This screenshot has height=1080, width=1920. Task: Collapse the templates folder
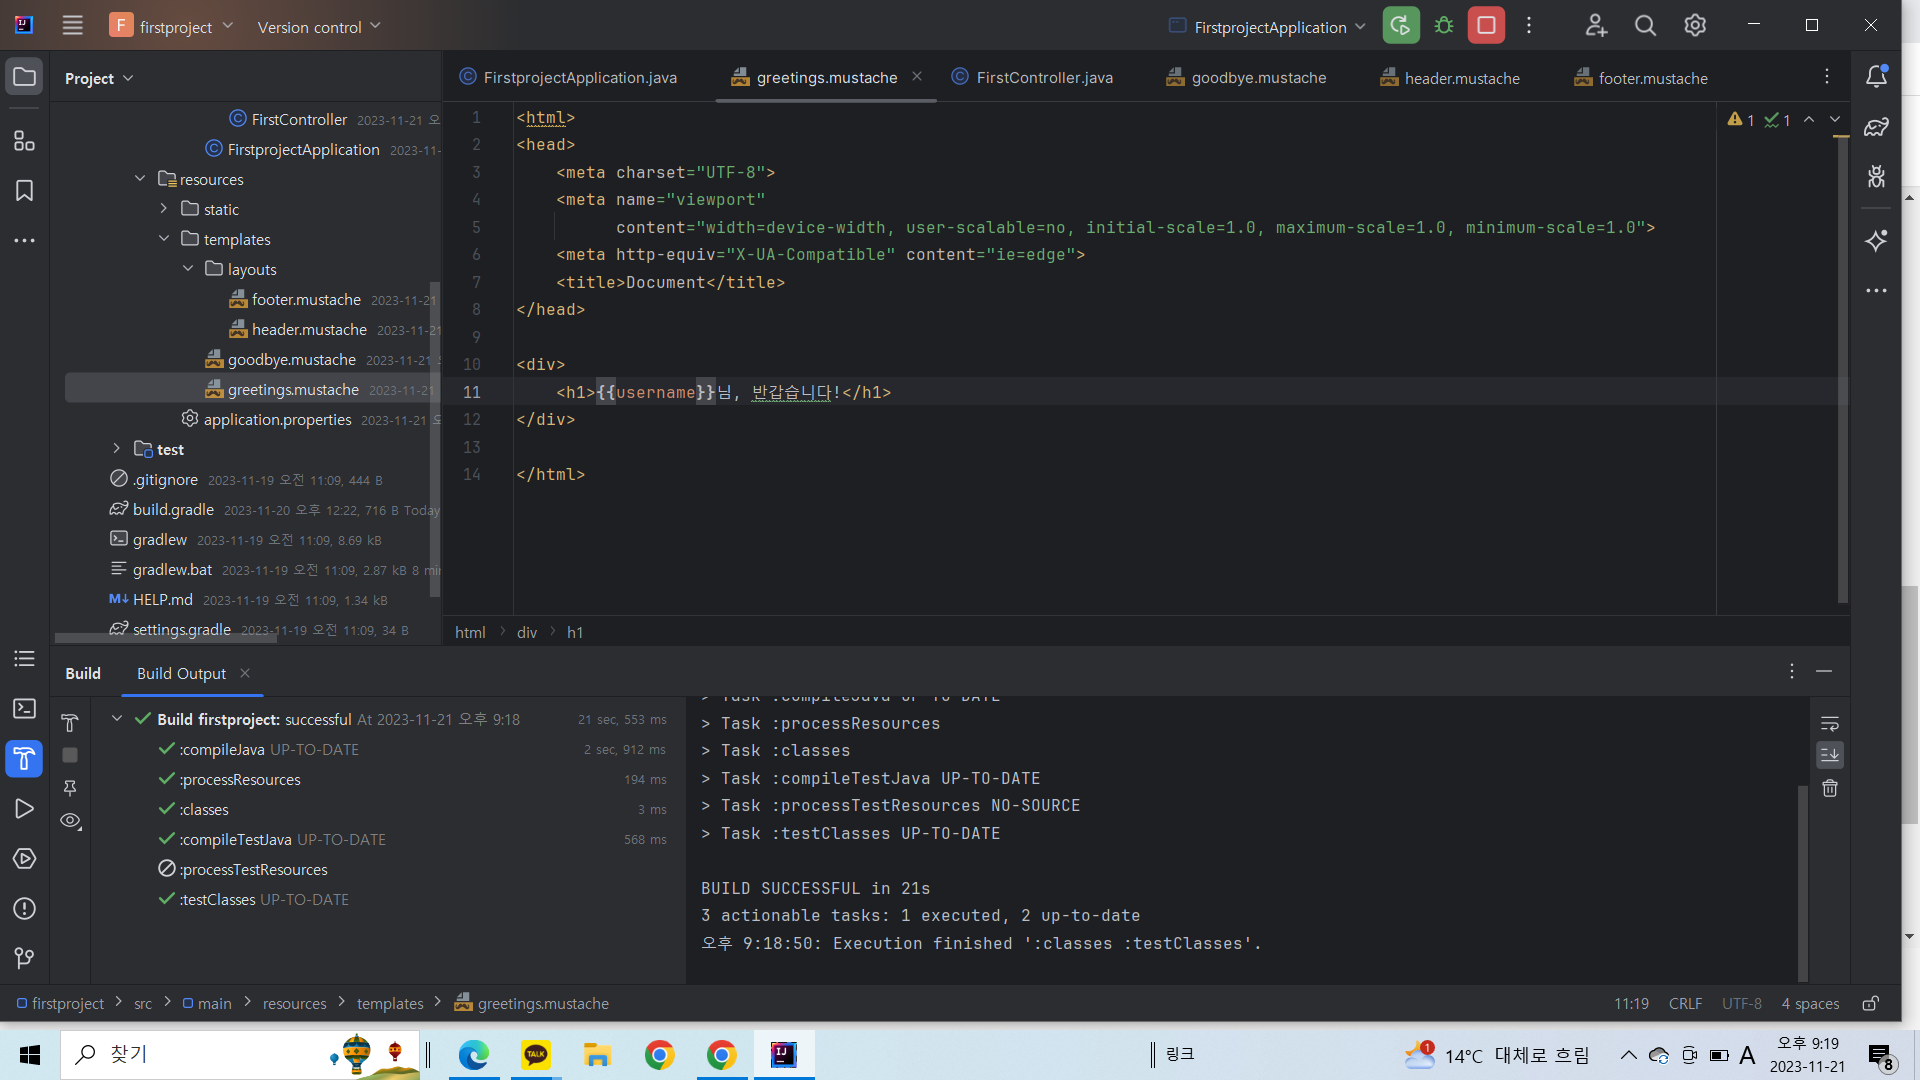164,239
